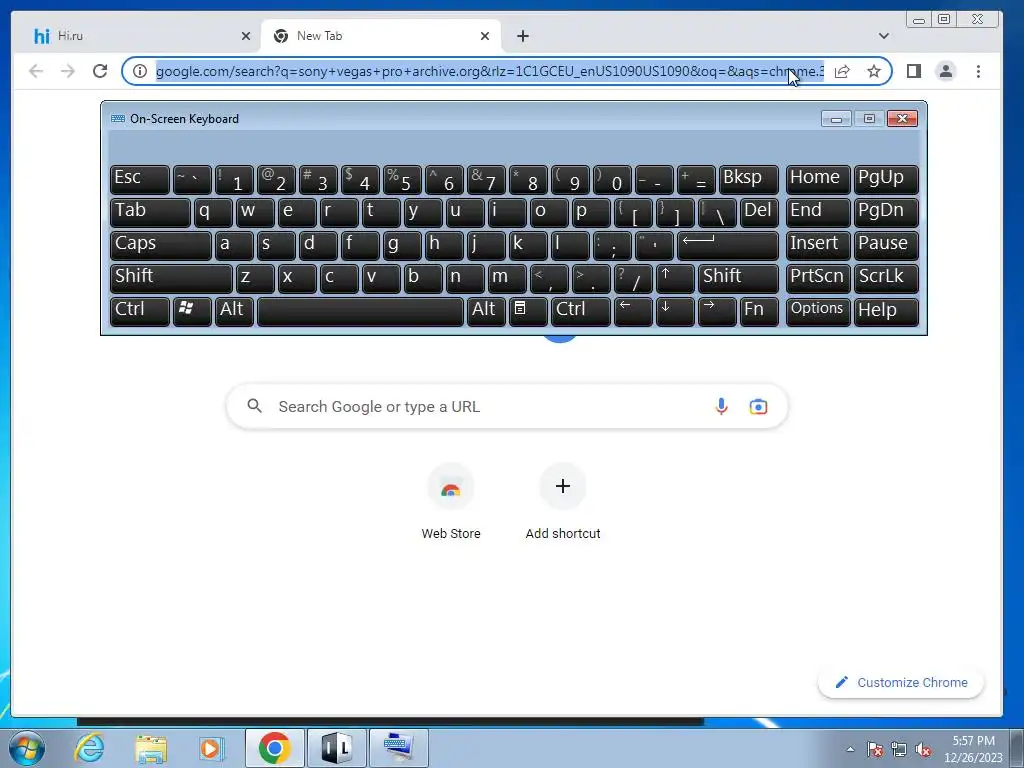Screen dimensions: 1024x768
Task: Click the Windows logo key on keyboard
Action: click(192, 311)
